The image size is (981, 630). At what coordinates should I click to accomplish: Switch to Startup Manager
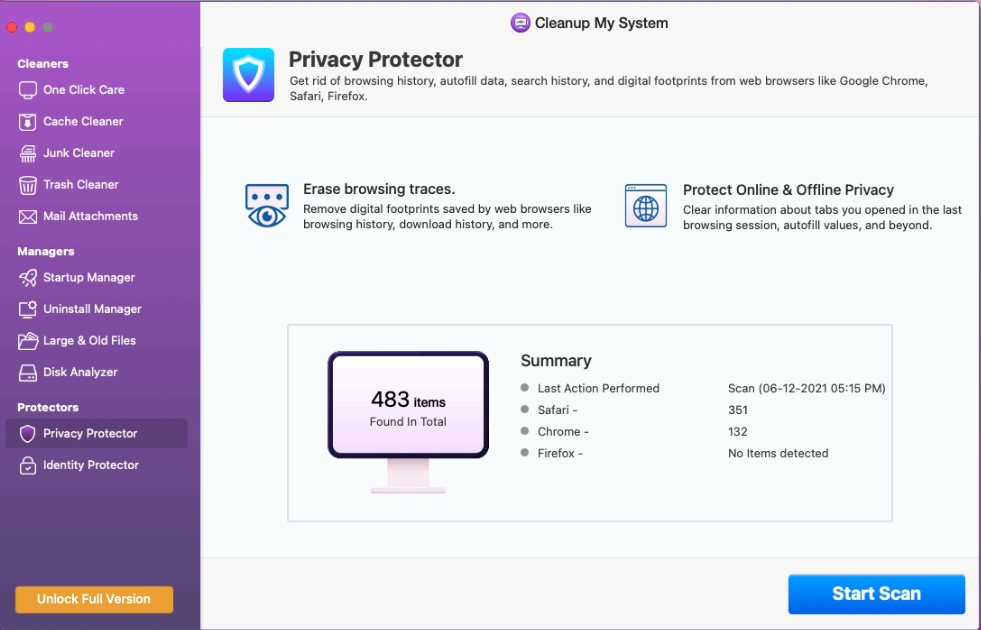pos(89,278)
